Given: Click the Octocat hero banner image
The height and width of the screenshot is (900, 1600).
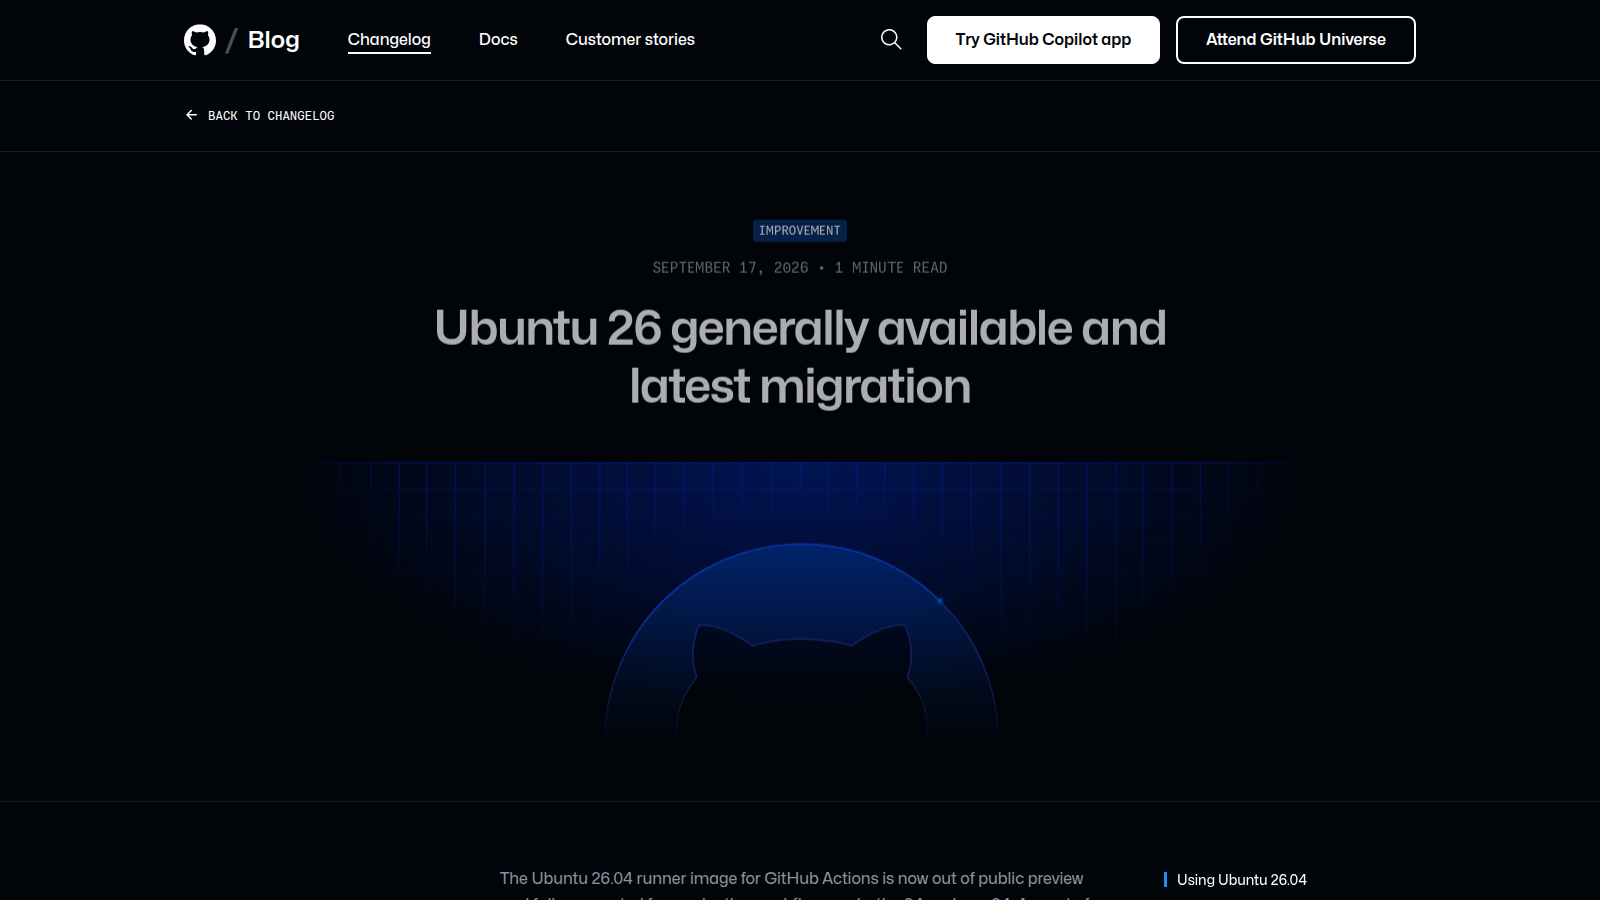Looking at the screenshot, I should 800,600.
